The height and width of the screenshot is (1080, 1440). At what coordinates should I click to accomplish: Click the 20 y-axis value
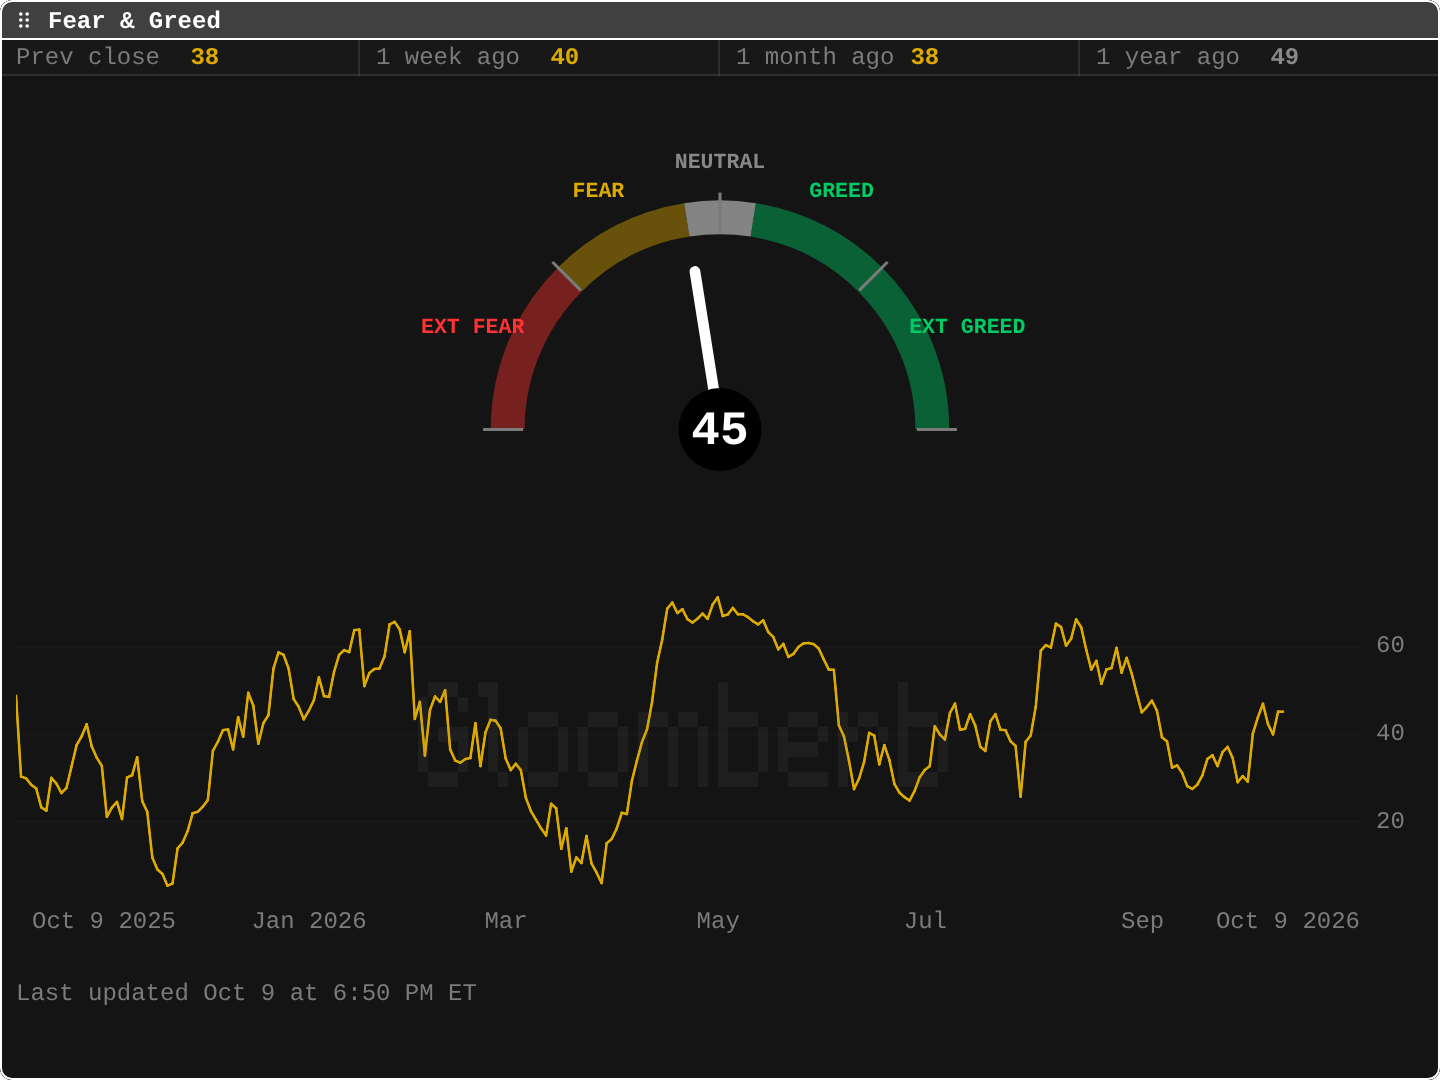(x=1390, y=821)
